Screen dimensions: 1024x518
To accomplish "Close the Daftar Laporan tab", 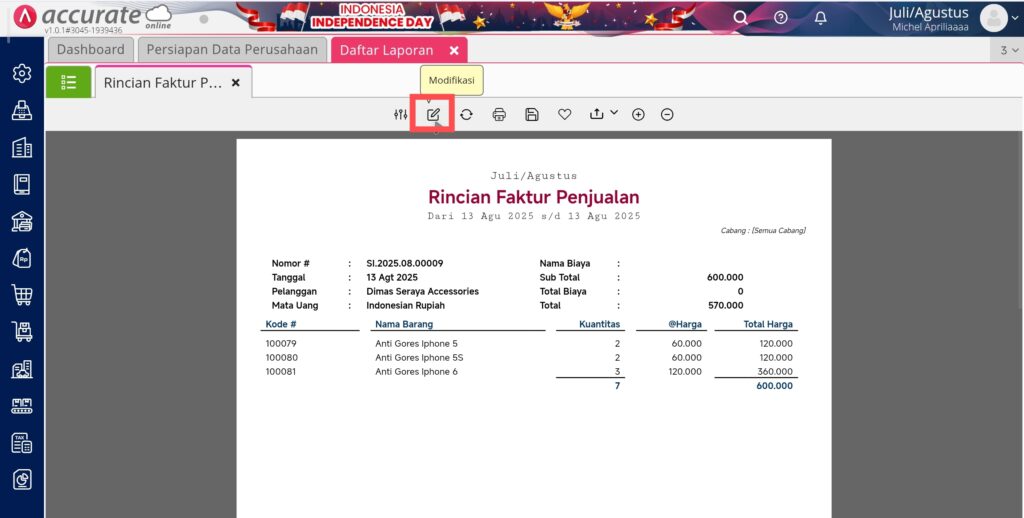I will click(454, 50).
